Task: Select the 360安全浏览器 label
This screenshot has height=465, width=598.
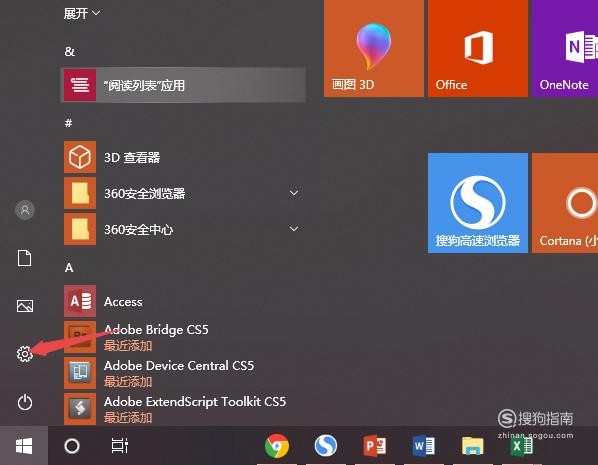Action: coord(145,193)
